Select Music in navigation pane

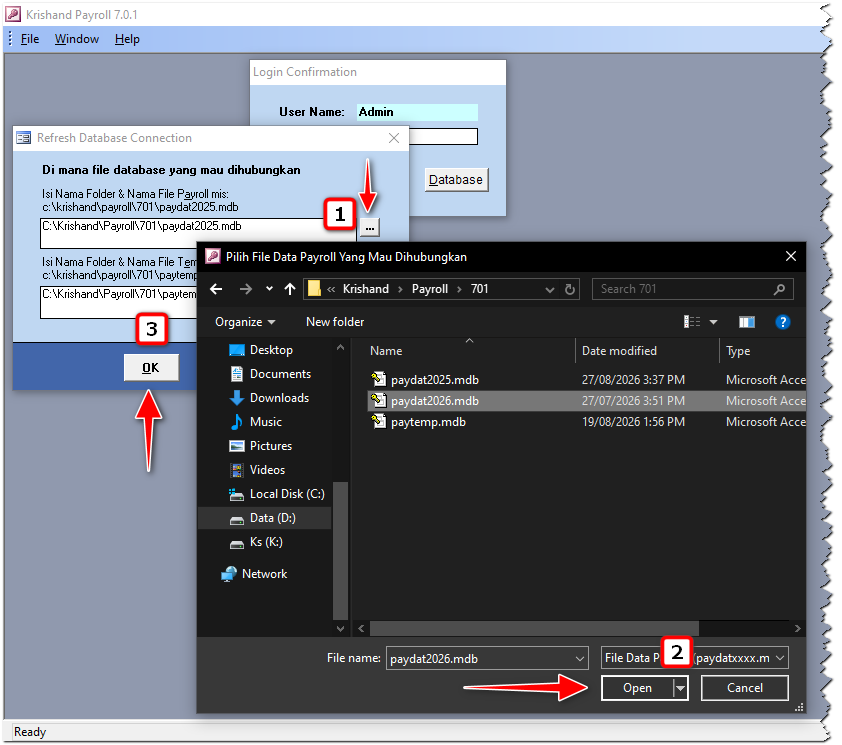point(265,422)
